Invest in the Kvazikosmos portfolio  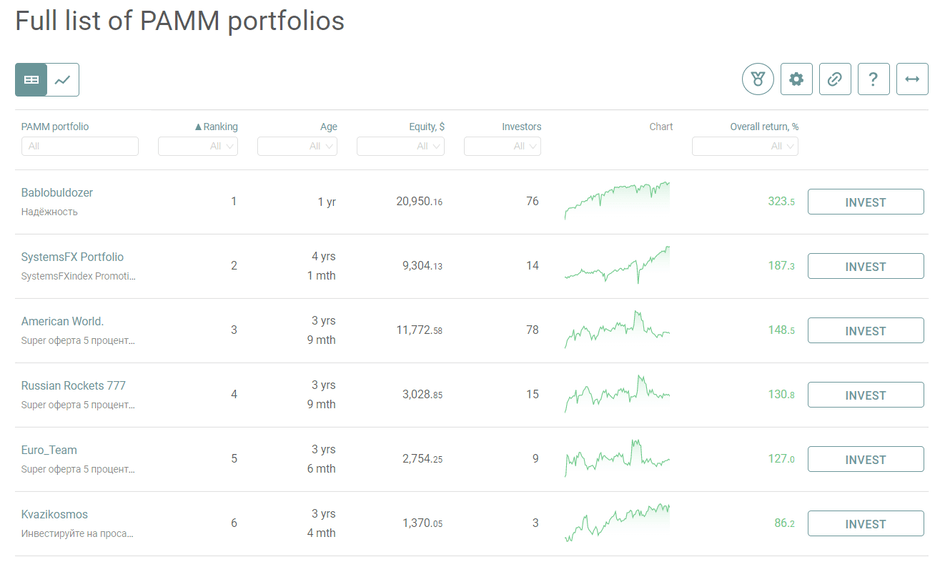(865, 524)
